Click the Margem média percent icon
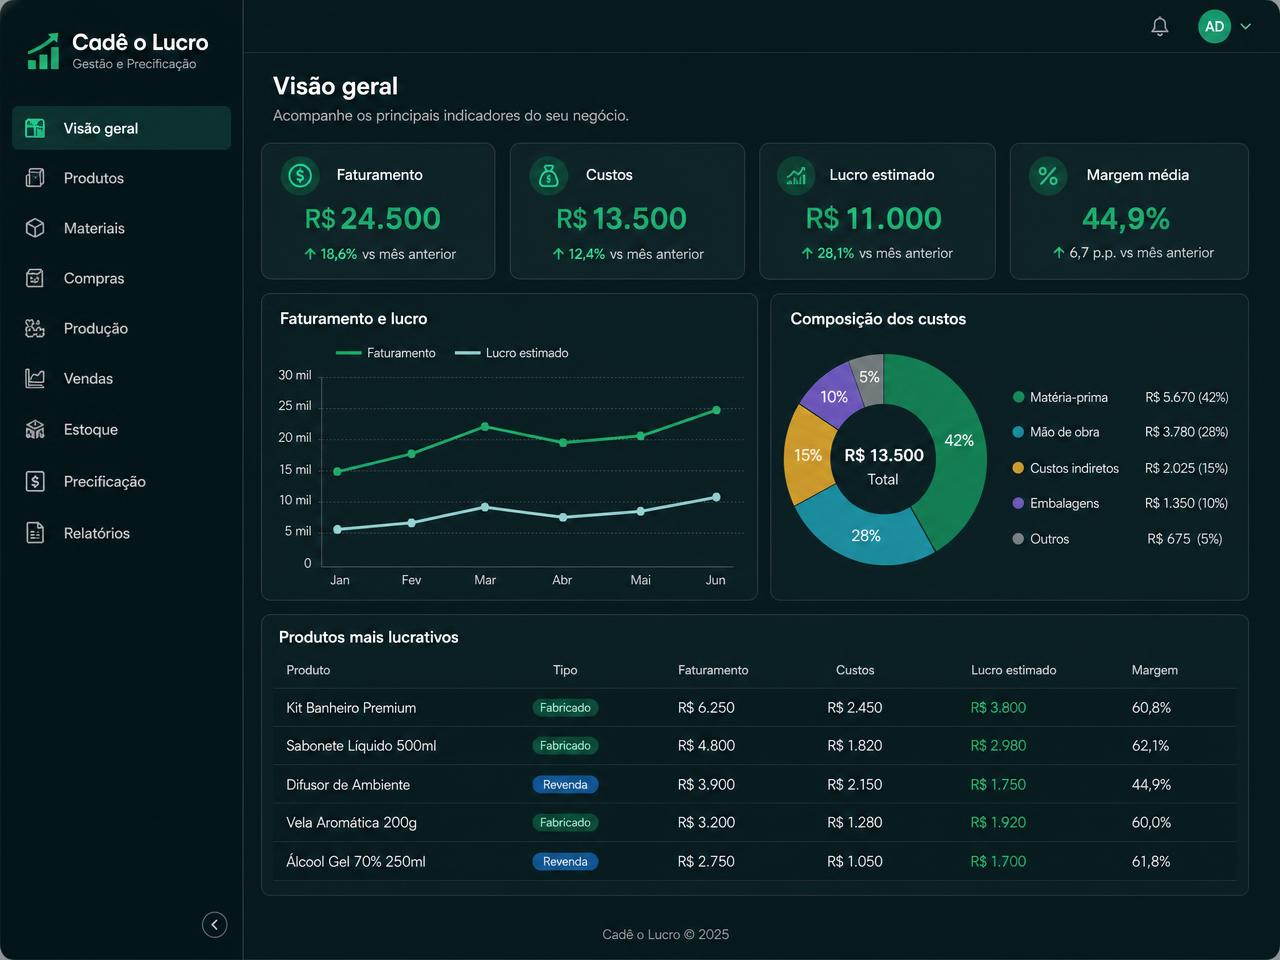Viewport: 1280px width, 960px height. [1048, 176]
